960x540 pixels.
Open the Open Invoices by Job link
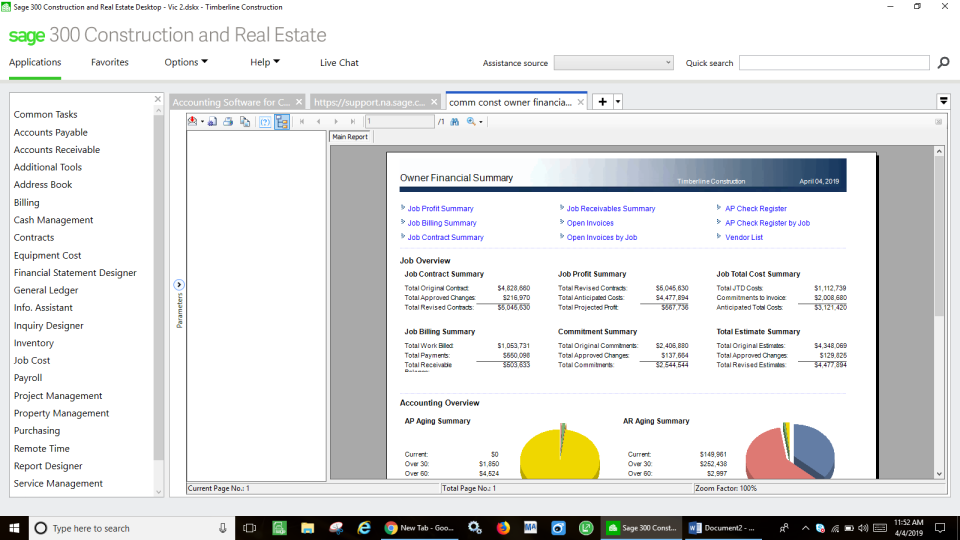pos(602,238)
